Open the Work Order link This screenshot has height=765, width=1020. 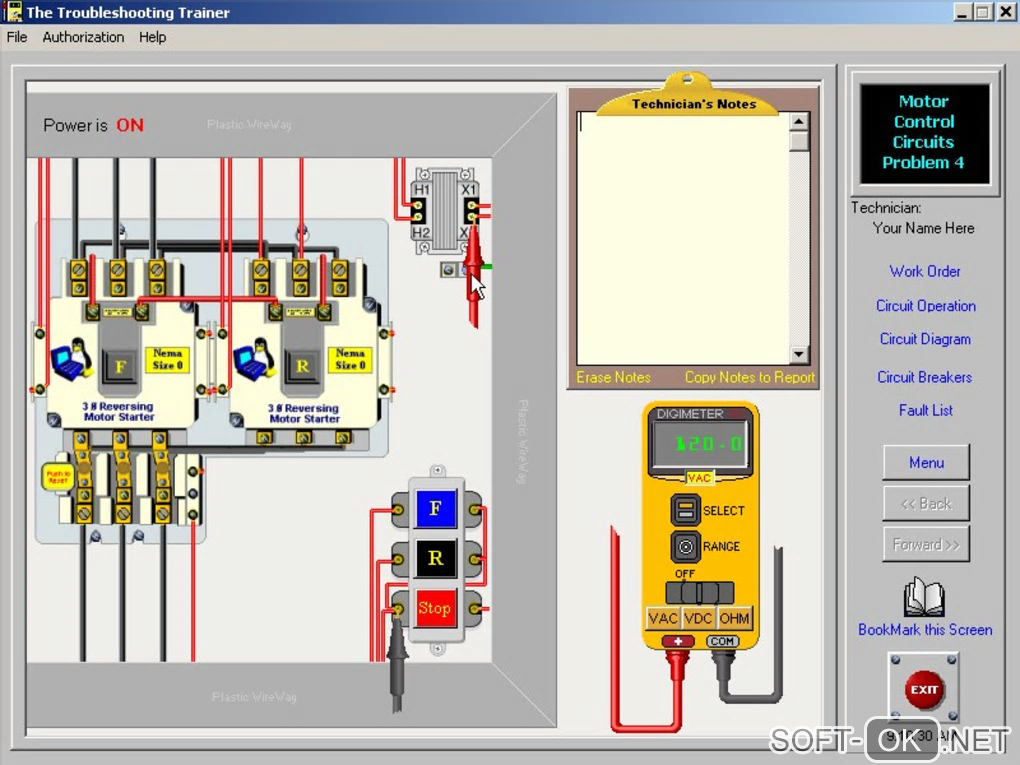pos(924,271)
